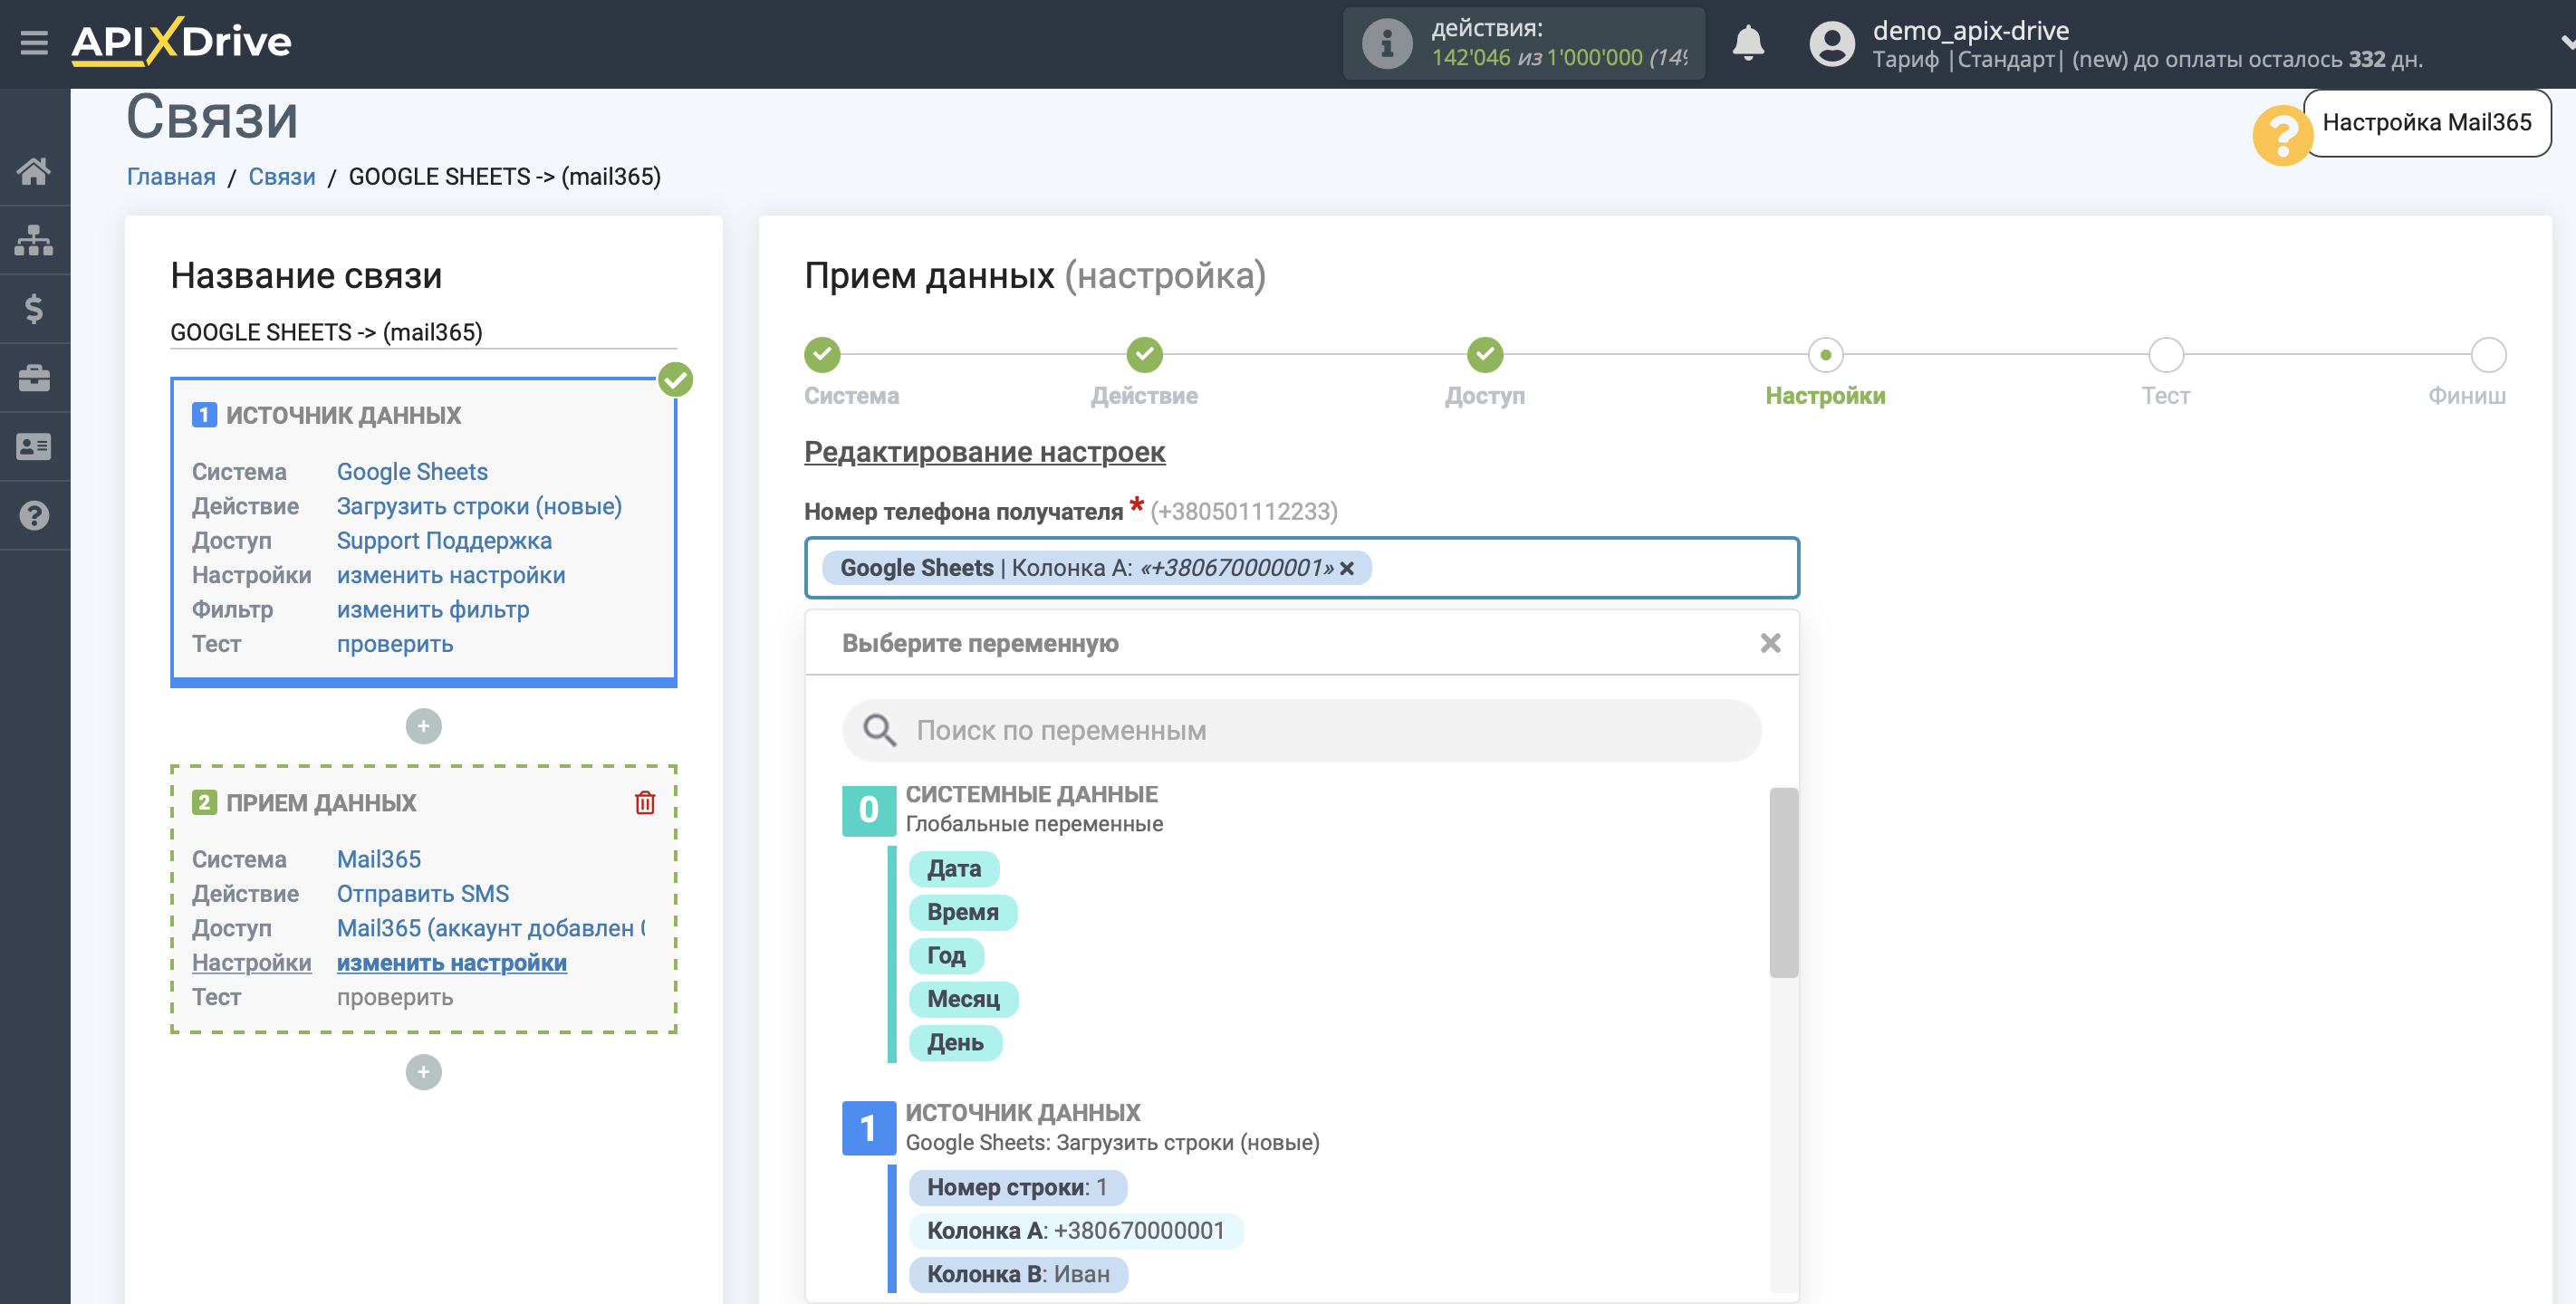
Task: Click the yellow question mark help icon
Action: pos(2282,134)
